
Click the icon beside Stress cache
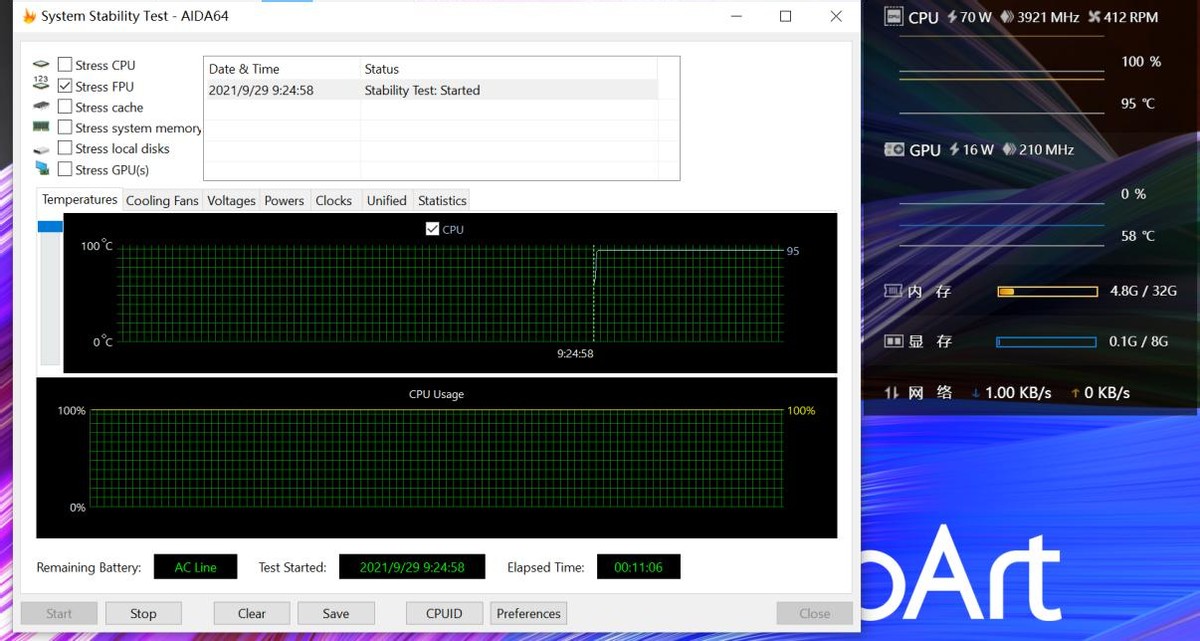(x=41, y=106)
